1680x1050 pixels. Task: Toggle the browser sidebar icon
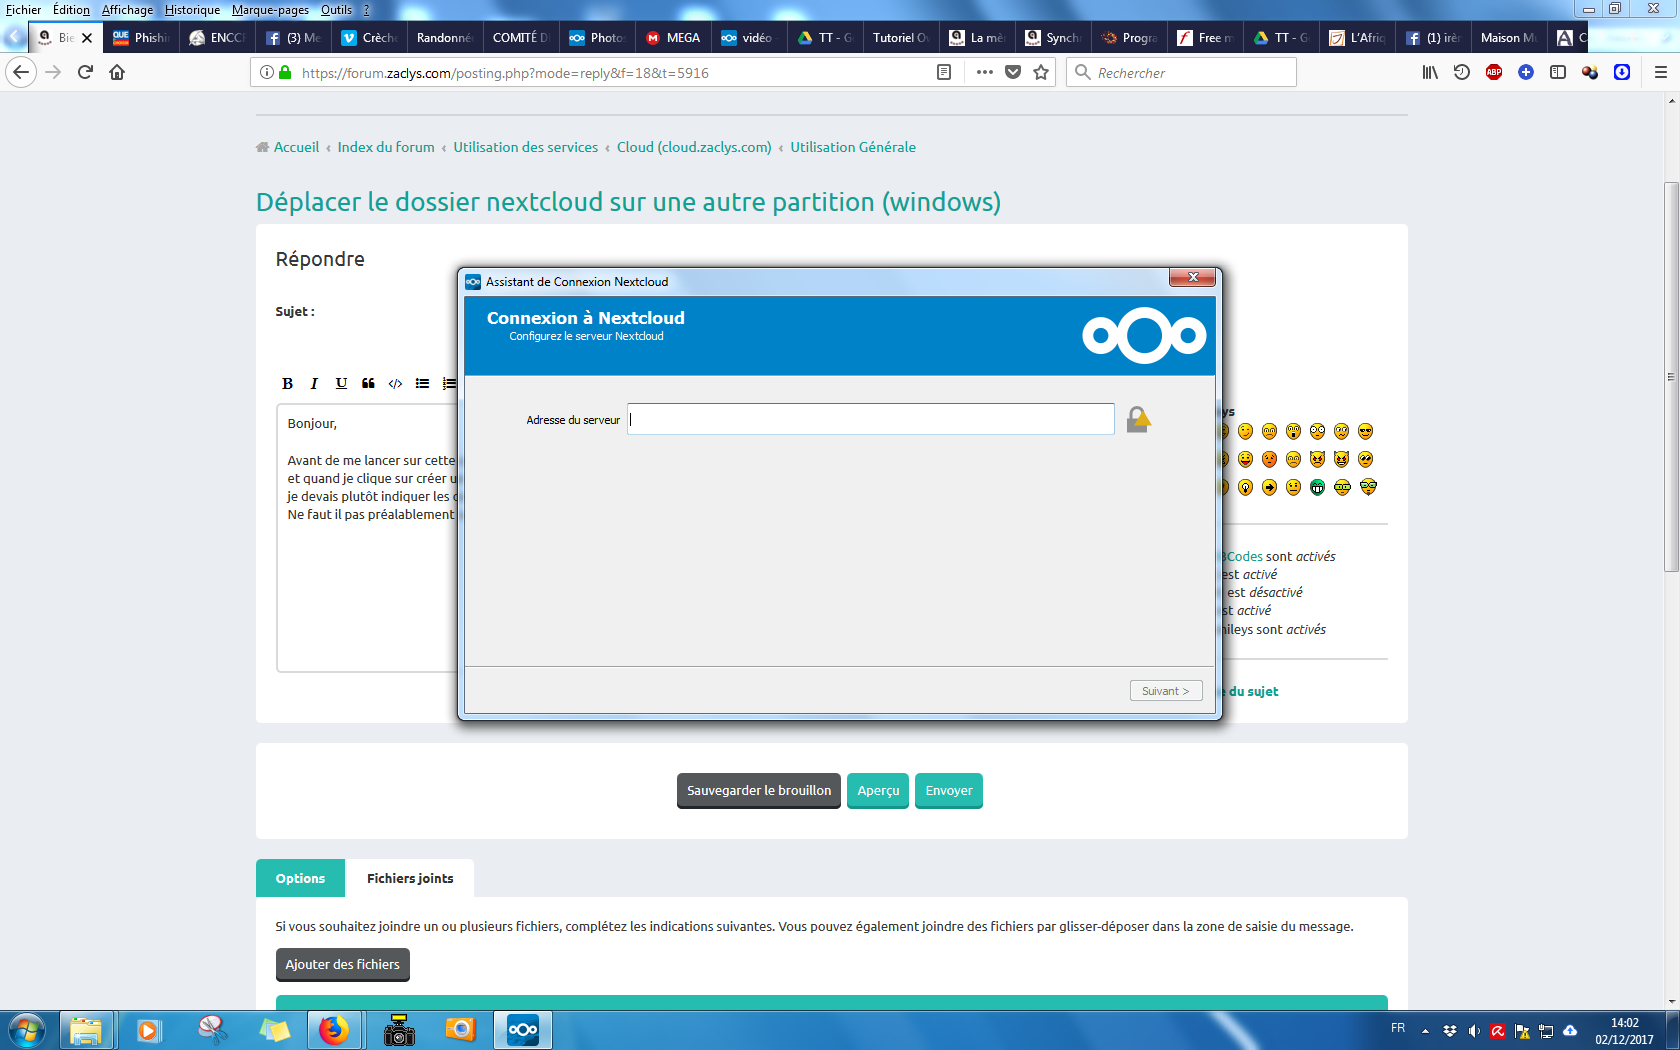[1557, 72]
